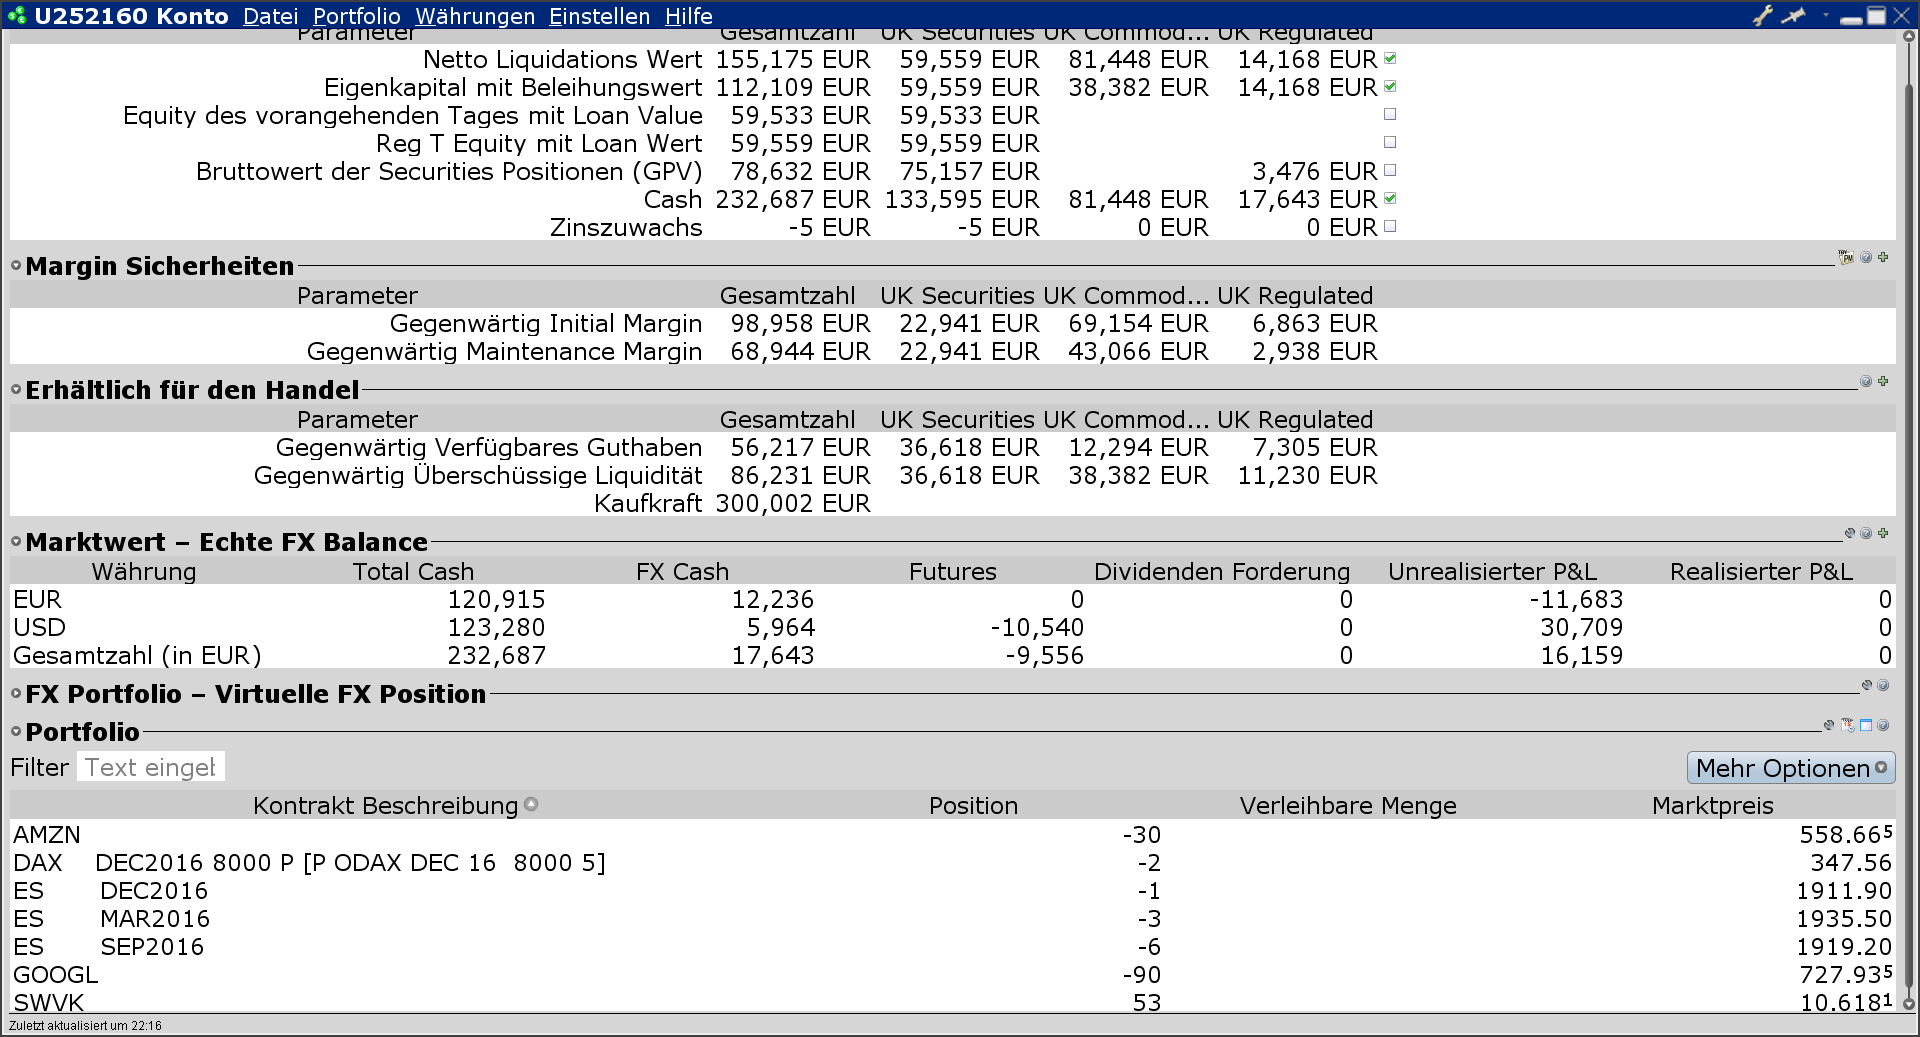The width and height of the screenshot is (1920, 1037).
Task: Click sort icon beside Kontrakt Beschreibung header
Action: pyautogui.click(x=531, y=804)
